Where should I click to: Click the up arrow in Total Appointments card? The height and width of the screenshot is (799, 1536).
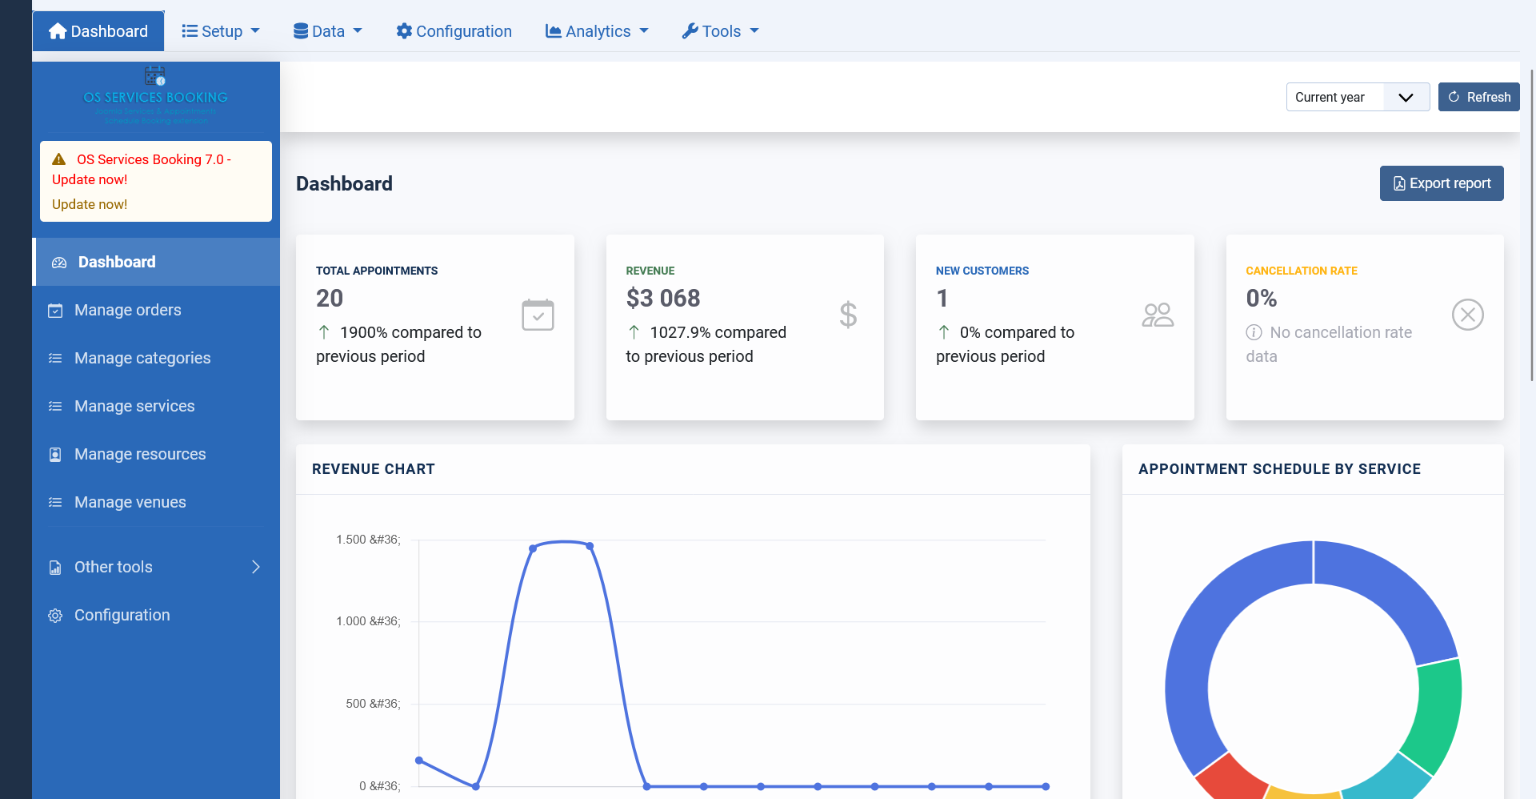point(324,332)
